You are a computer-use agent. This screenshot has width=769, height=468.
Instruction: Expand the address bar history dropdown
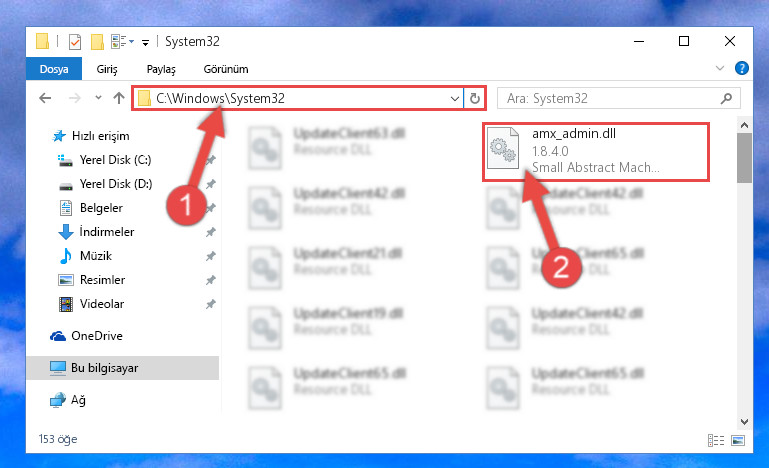(x=455, y=99)
